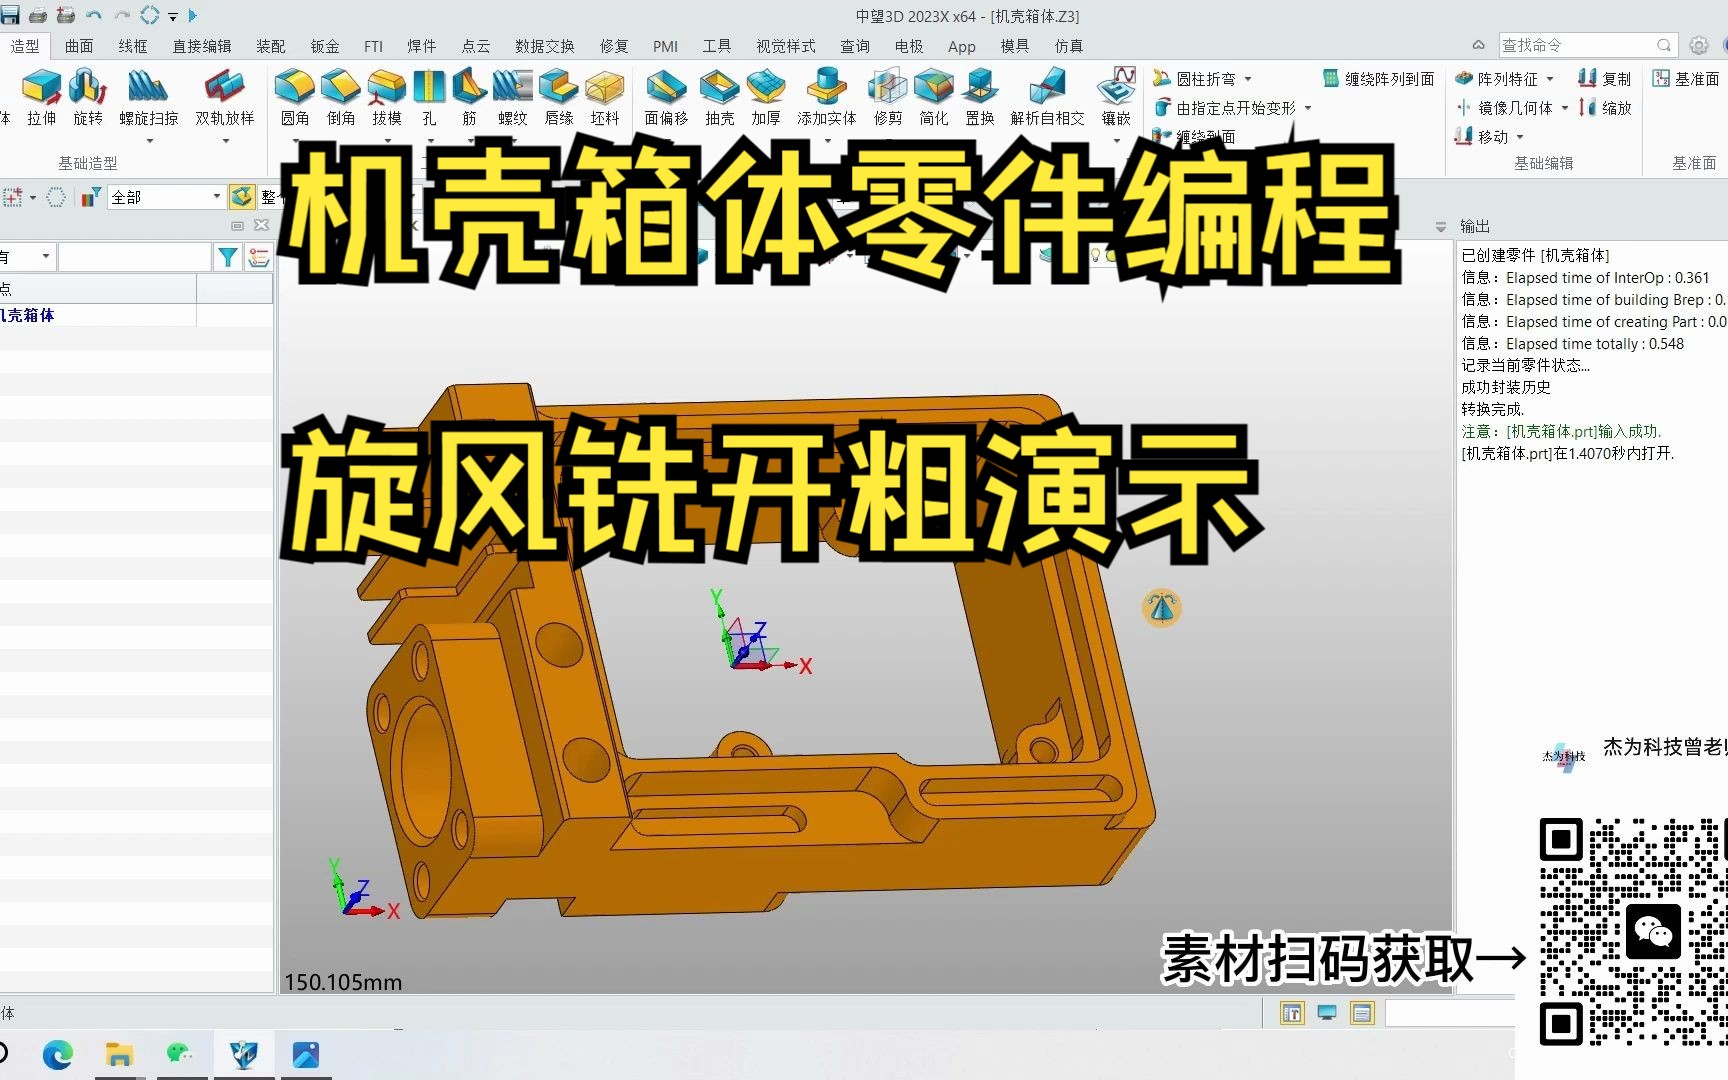This screenshot has height=1080, width=1728.
Task: Expand the 圆柱折弯 dropdown arrow
Action: [1247, 79]
